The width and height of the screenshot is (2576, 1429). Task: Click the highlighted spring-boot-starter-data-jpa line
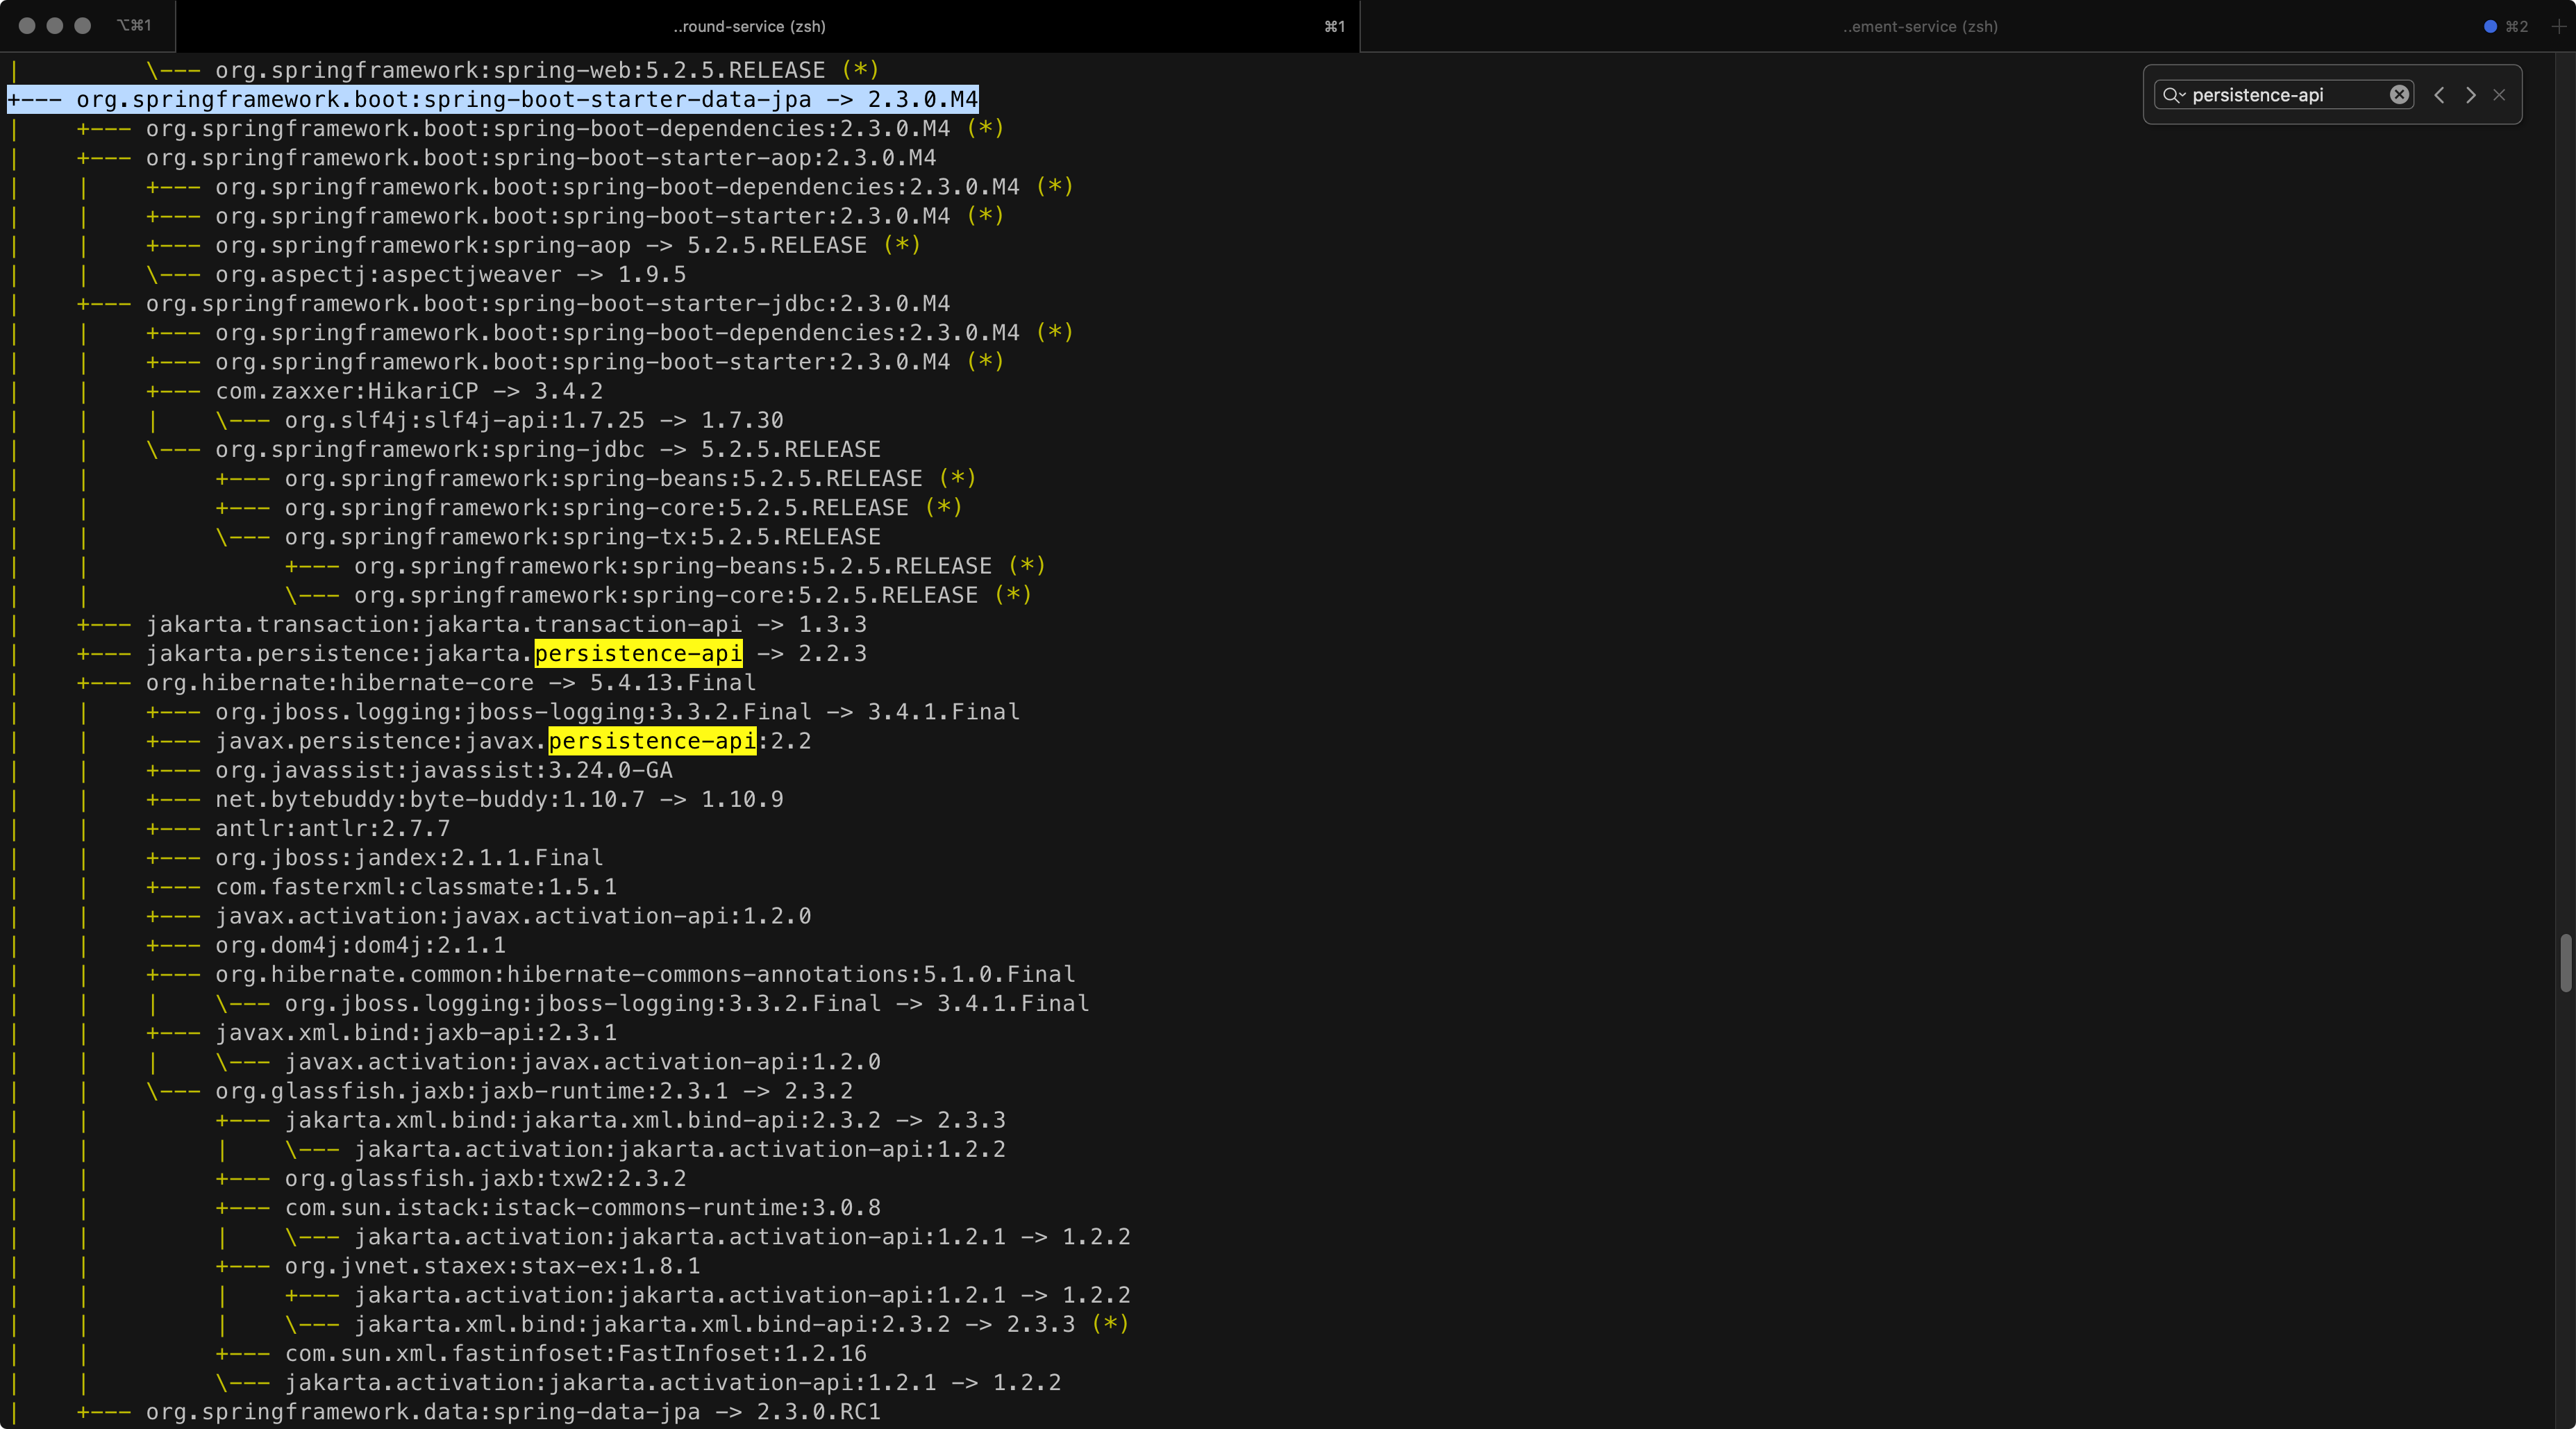493,99
